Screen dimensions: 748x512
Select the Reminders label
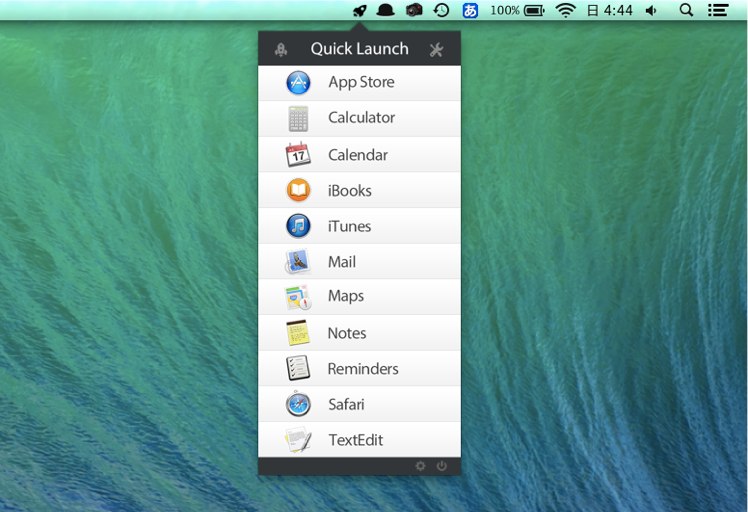363,369
